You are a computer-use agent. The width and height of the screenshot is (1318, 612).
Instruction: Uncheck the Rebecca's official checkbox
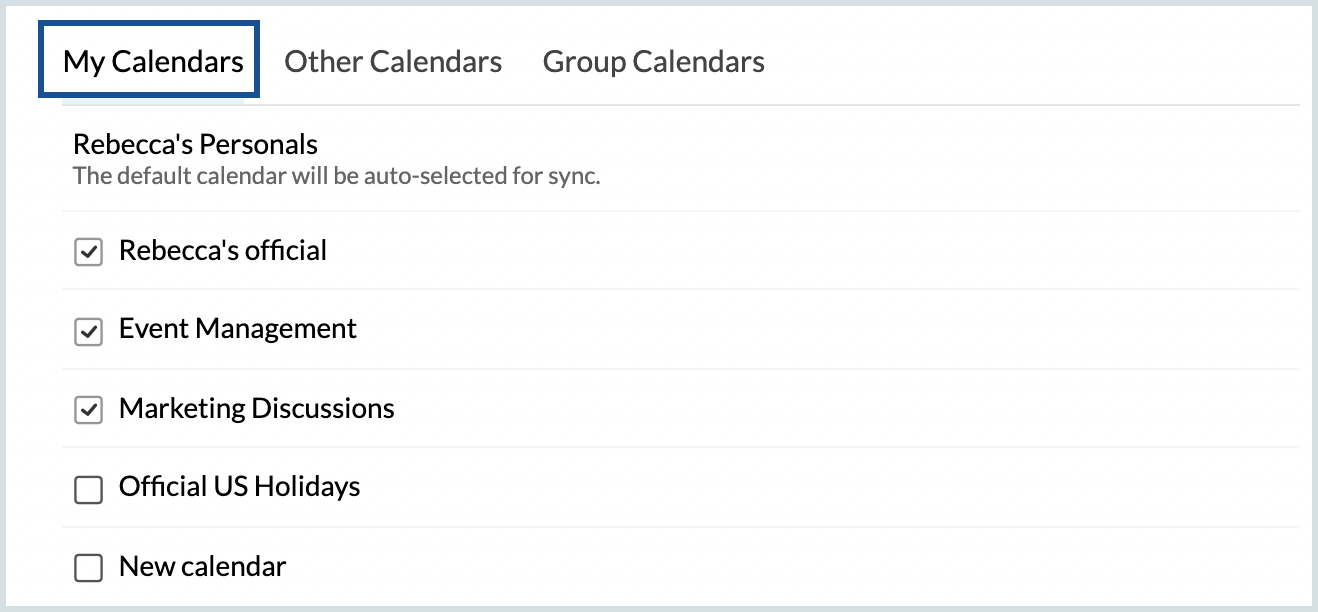pos(89,253)
